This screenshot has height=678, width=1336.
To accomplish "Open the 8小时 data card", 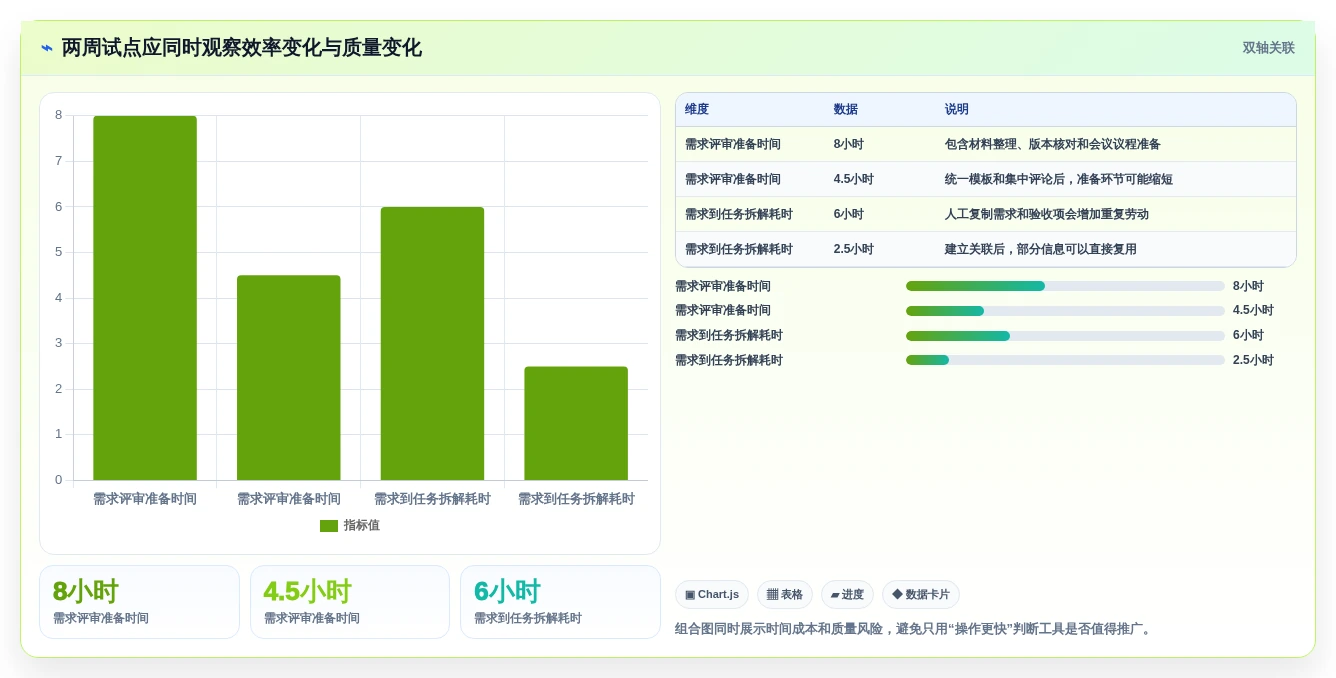I will click(139, 602).
